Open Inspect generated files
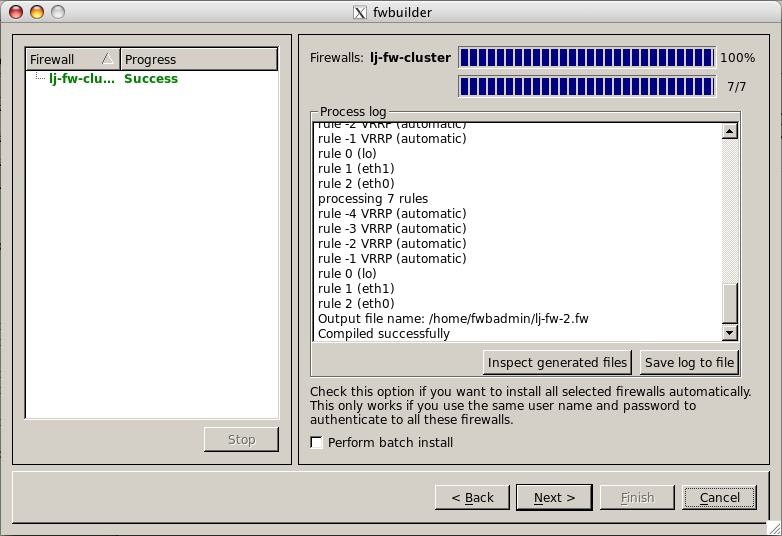The height and width of the screenshot is (536, 782). pyautogui.click(x=557, y=362)
